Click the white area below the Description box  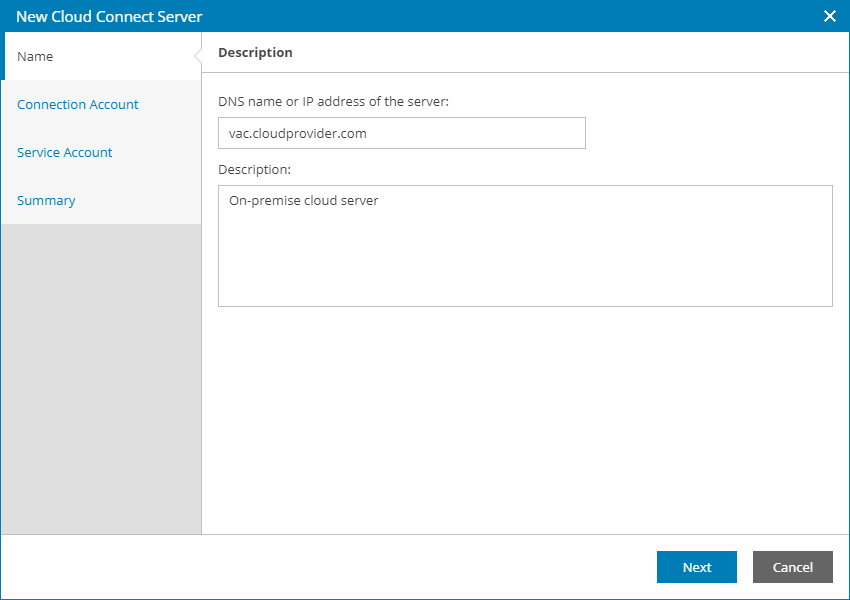[525, 420]
